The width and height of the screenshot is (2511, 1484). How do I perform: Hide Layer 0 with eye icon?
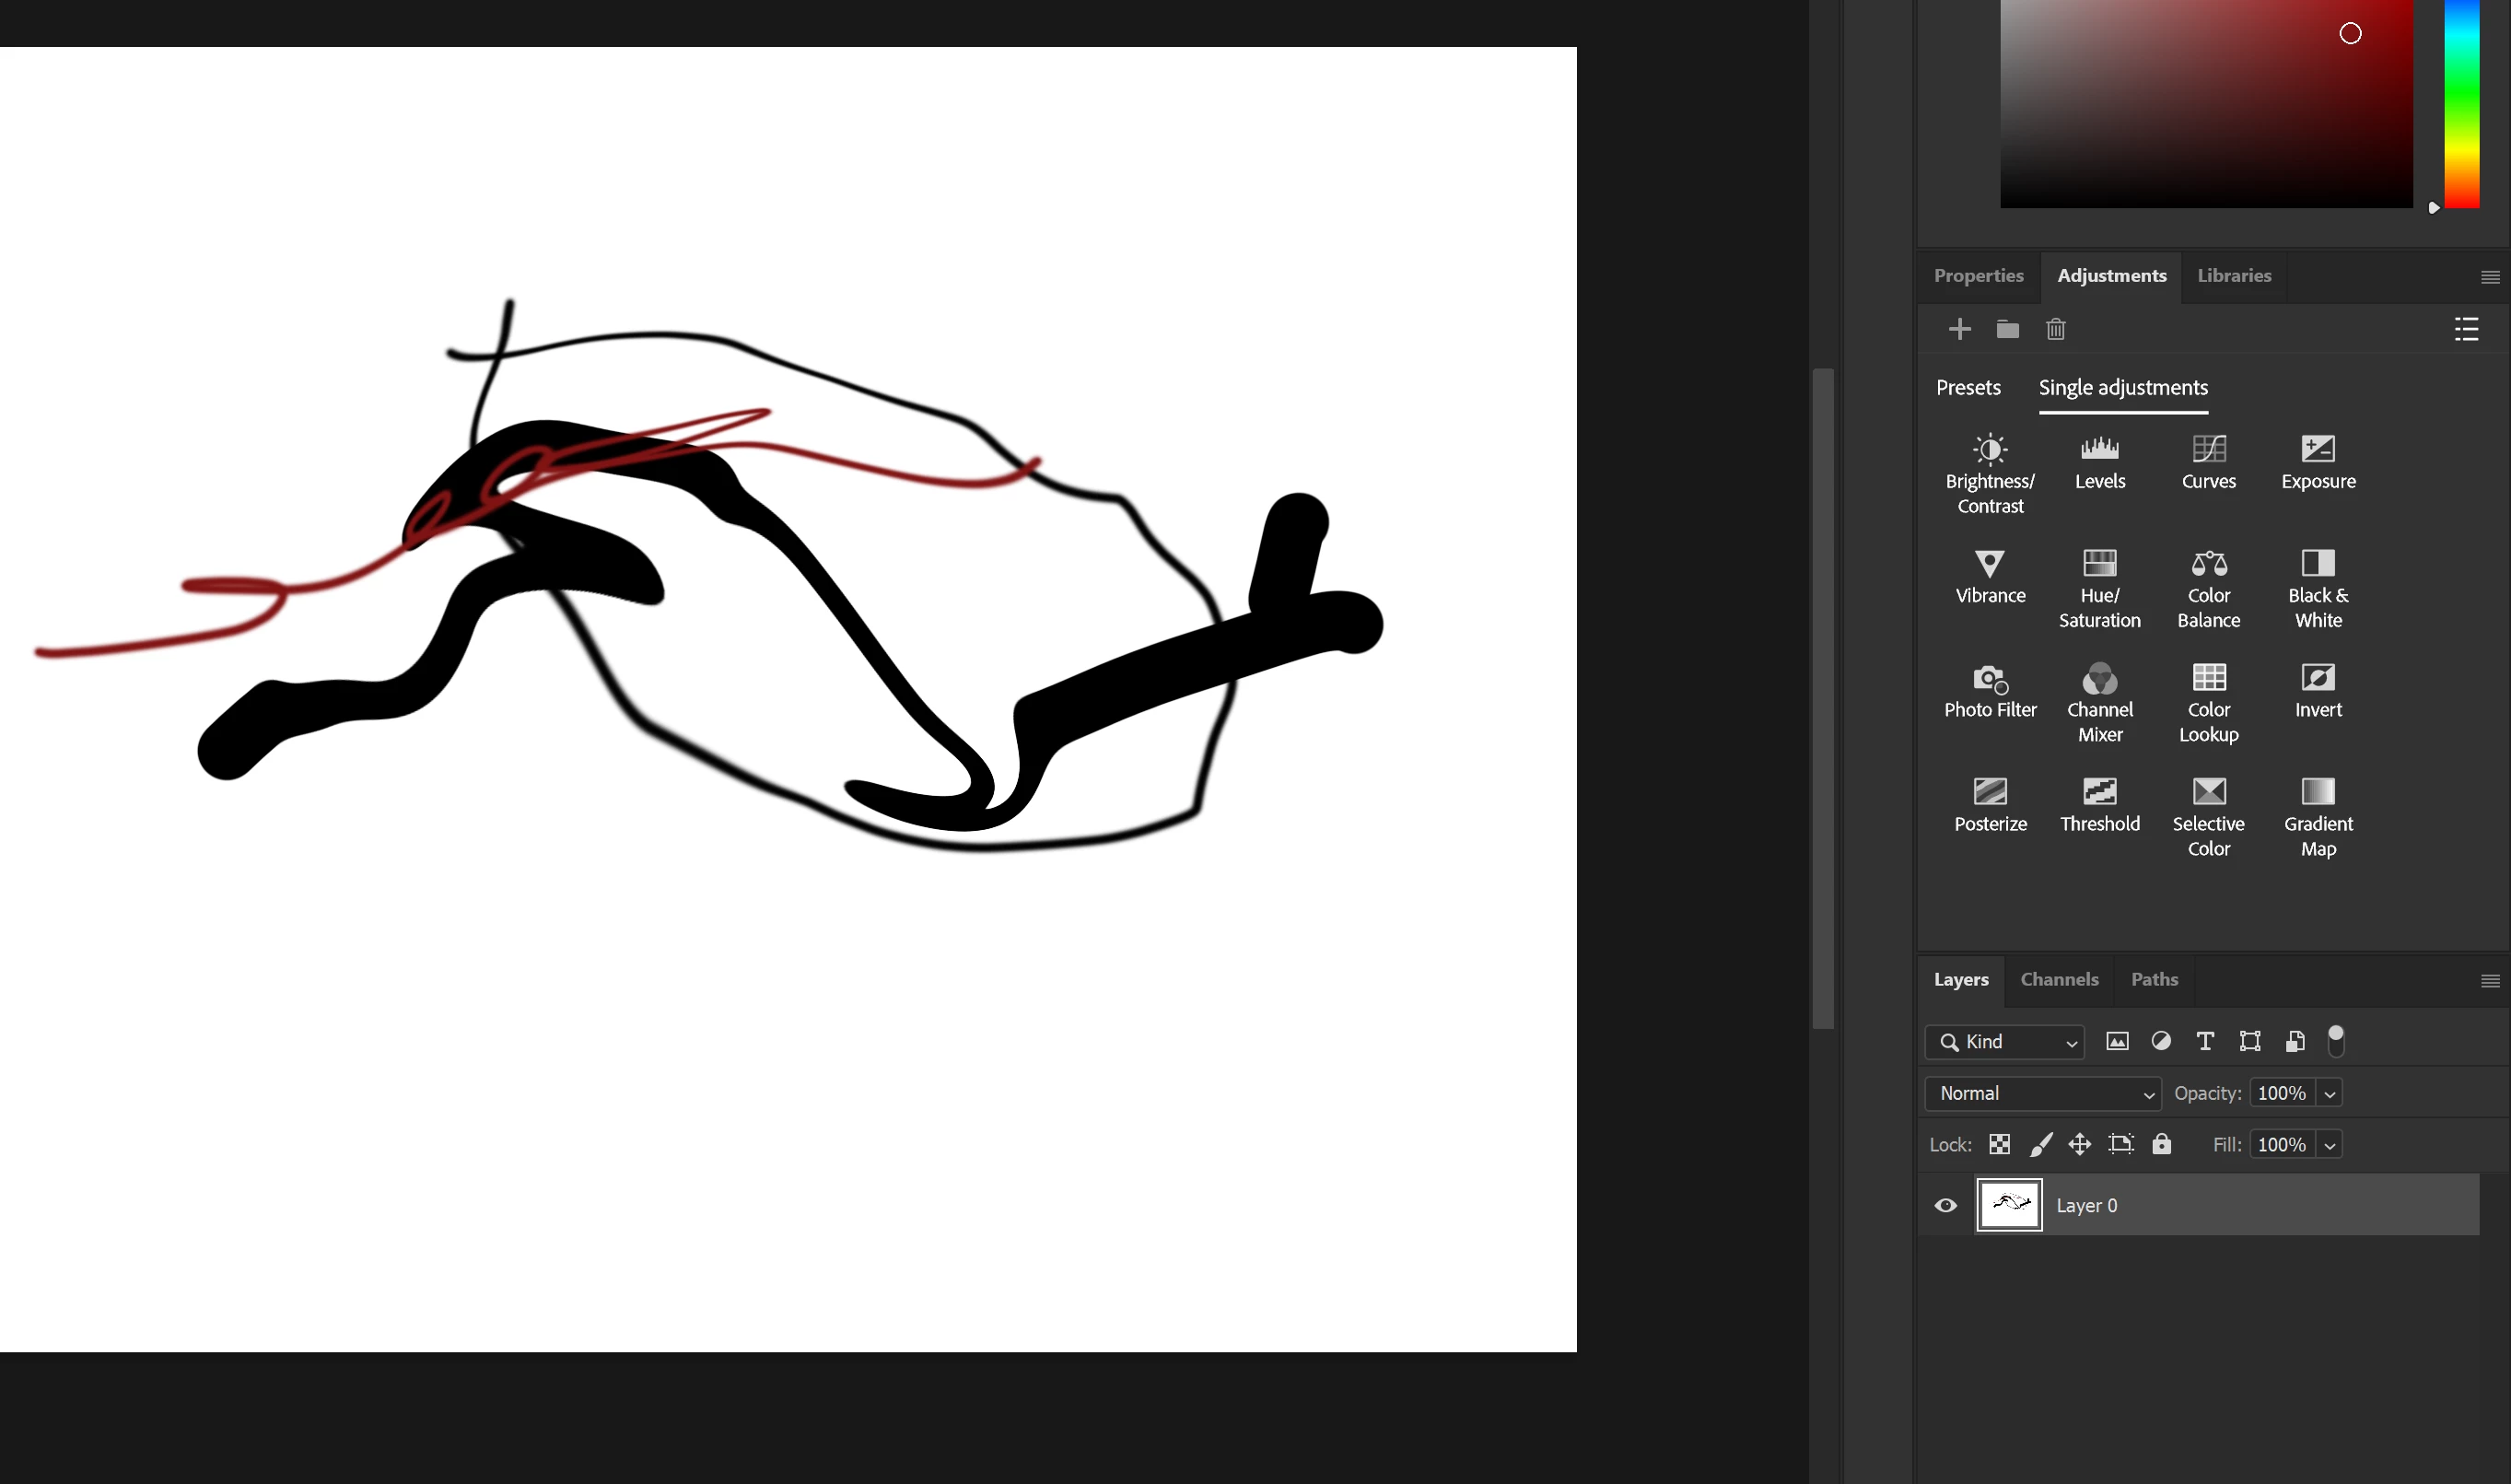[1945, 1205]
